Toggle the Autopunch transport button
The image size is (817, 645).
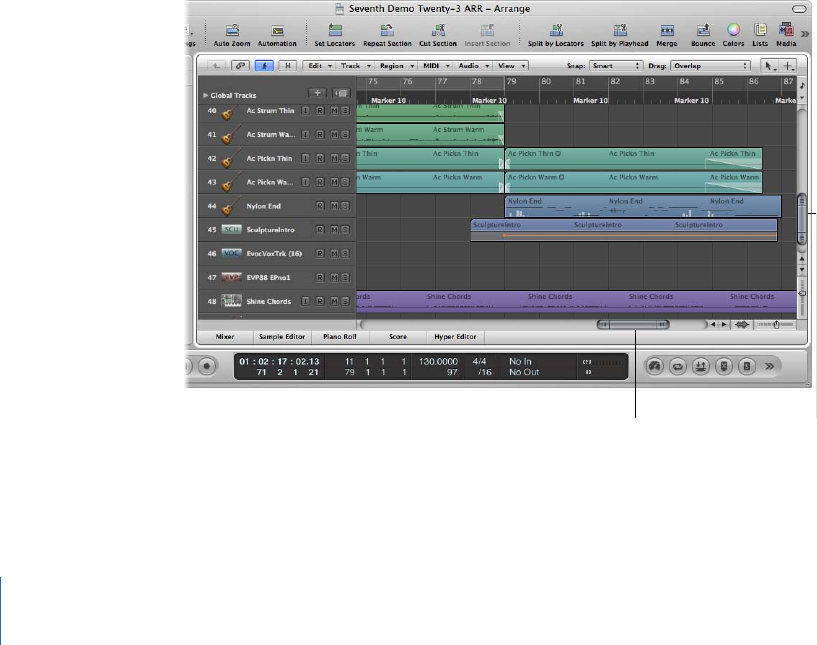tap(701, 366)
